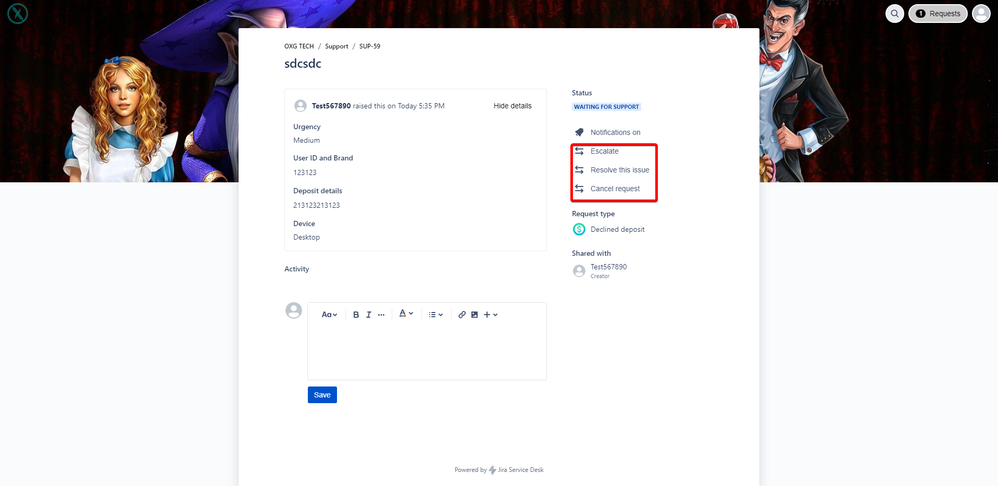998x486 pixels.
Task: Click the Declined deposit request type icon
Action: (x=579, y=229)
